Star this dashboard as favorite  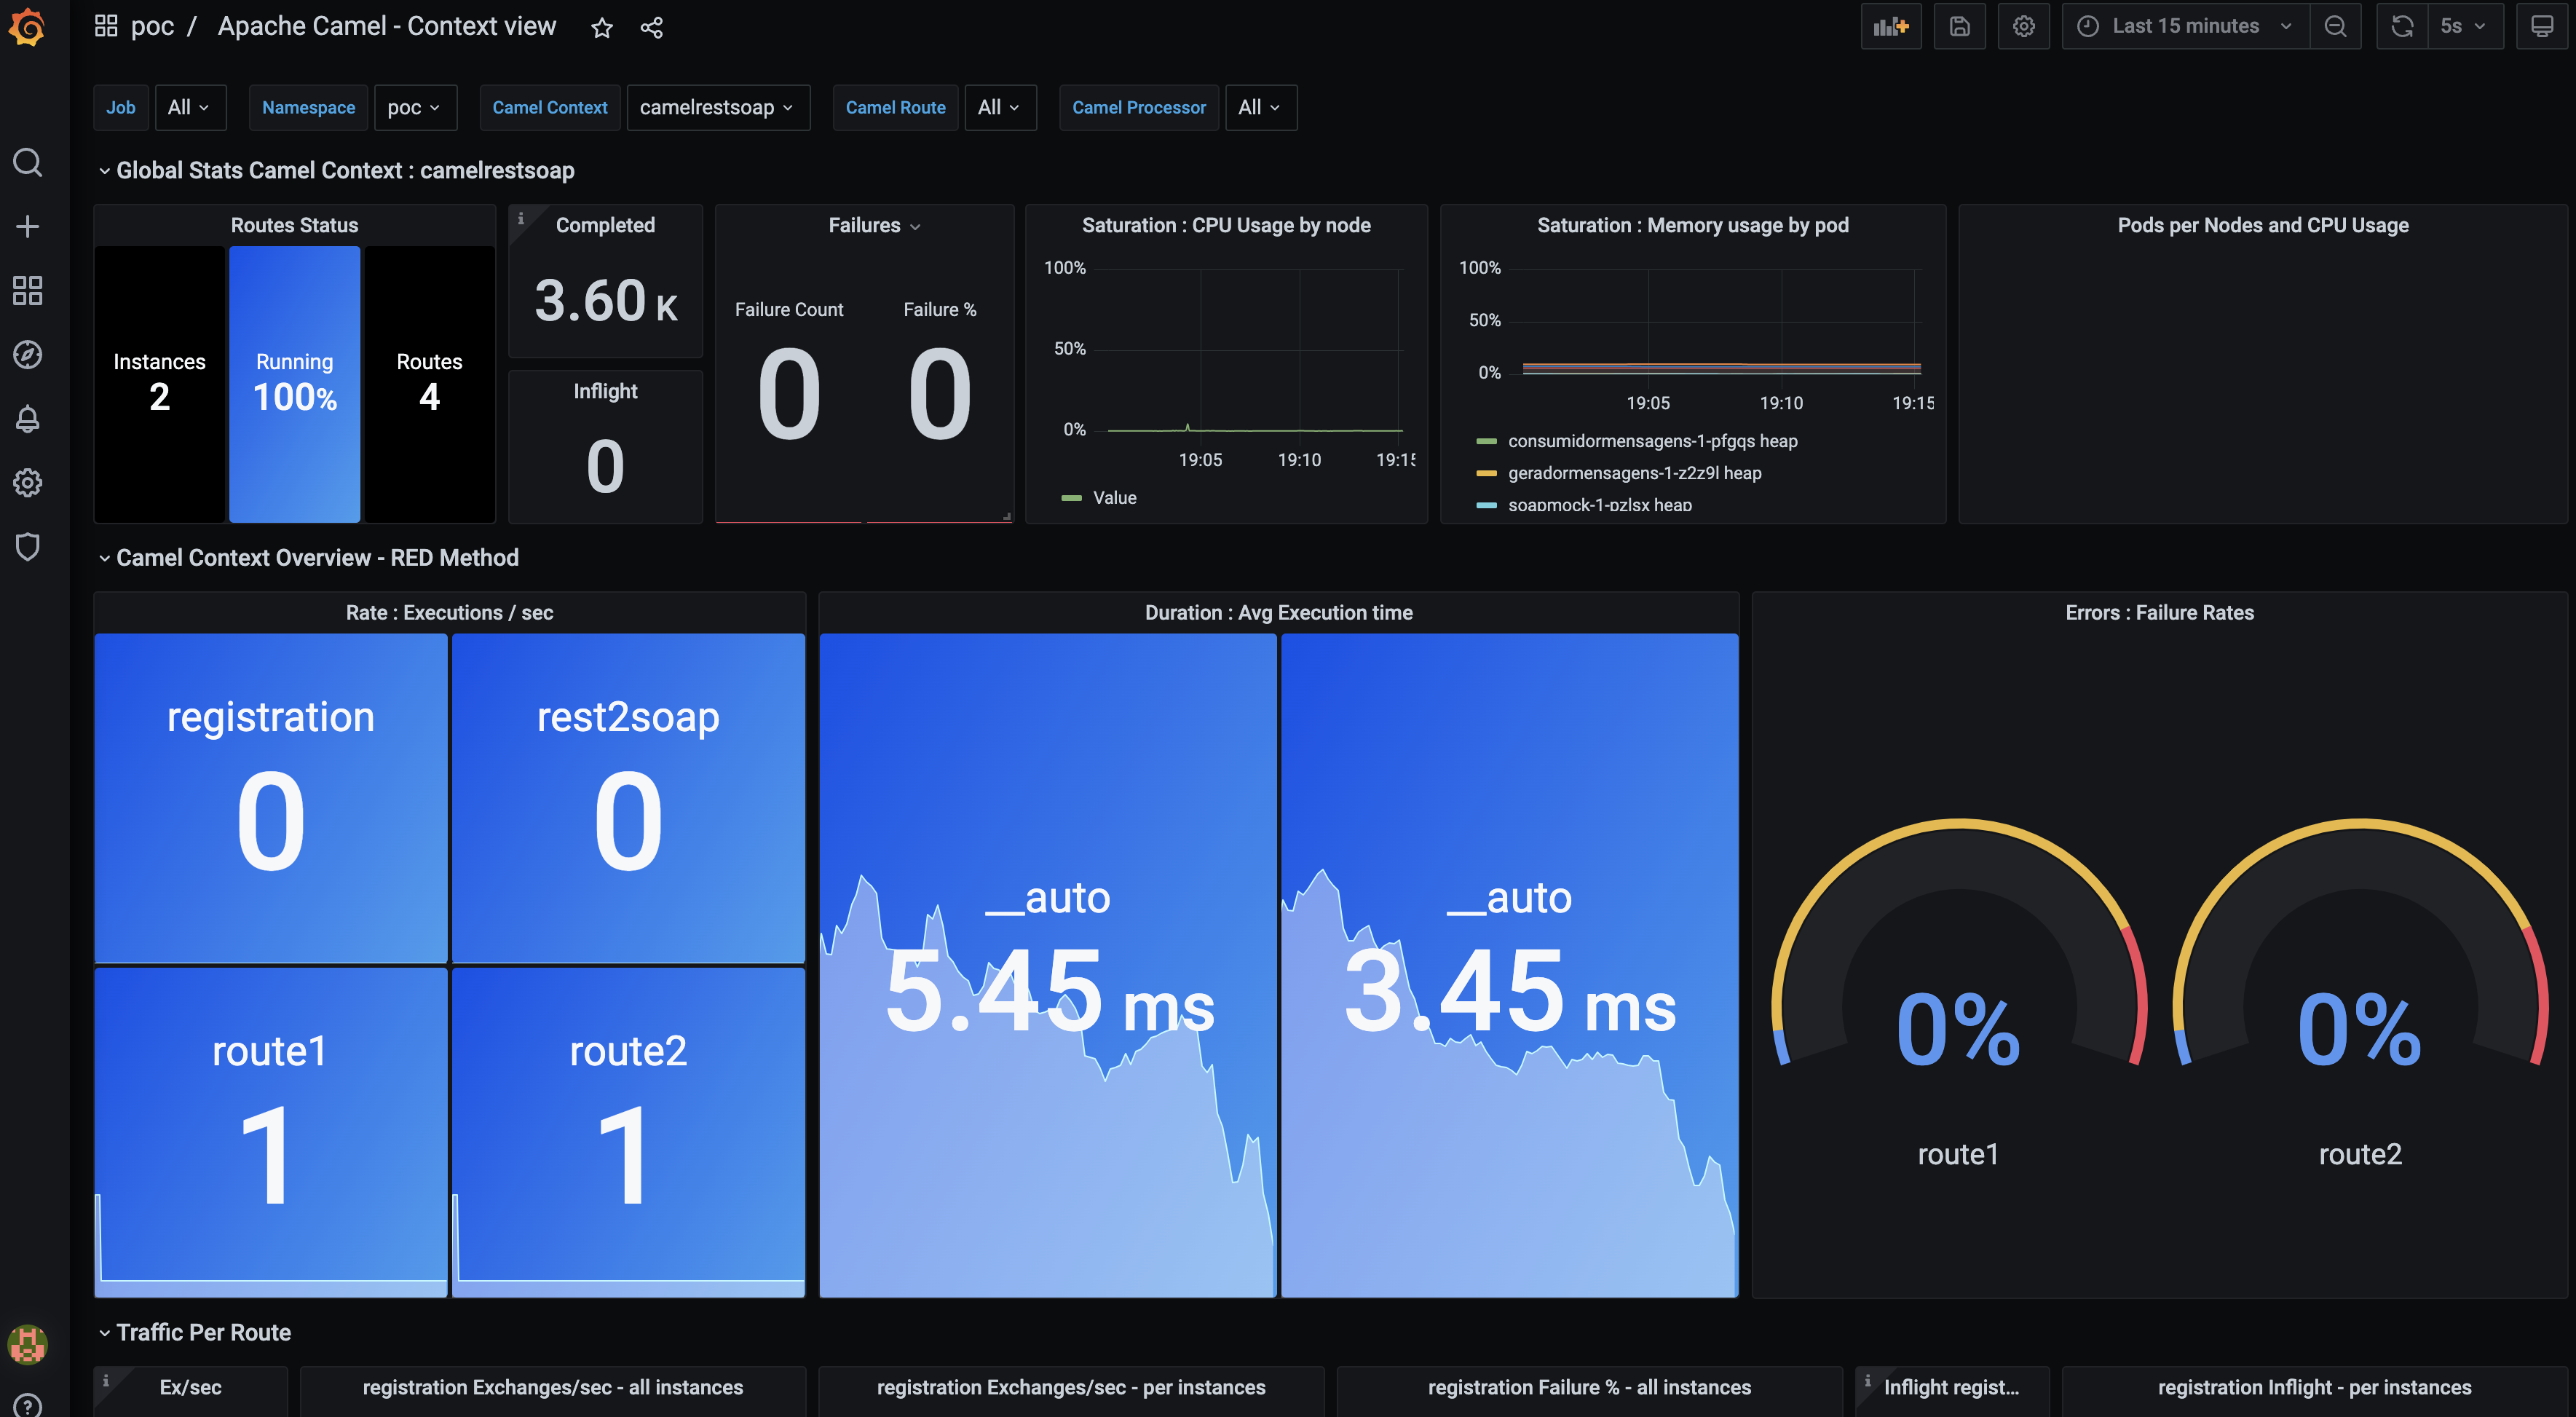click(601, 28)
